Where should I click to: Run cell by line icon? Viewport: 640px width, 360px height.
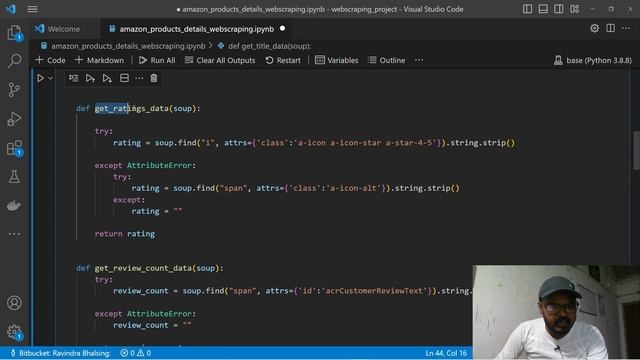[73, 78]
